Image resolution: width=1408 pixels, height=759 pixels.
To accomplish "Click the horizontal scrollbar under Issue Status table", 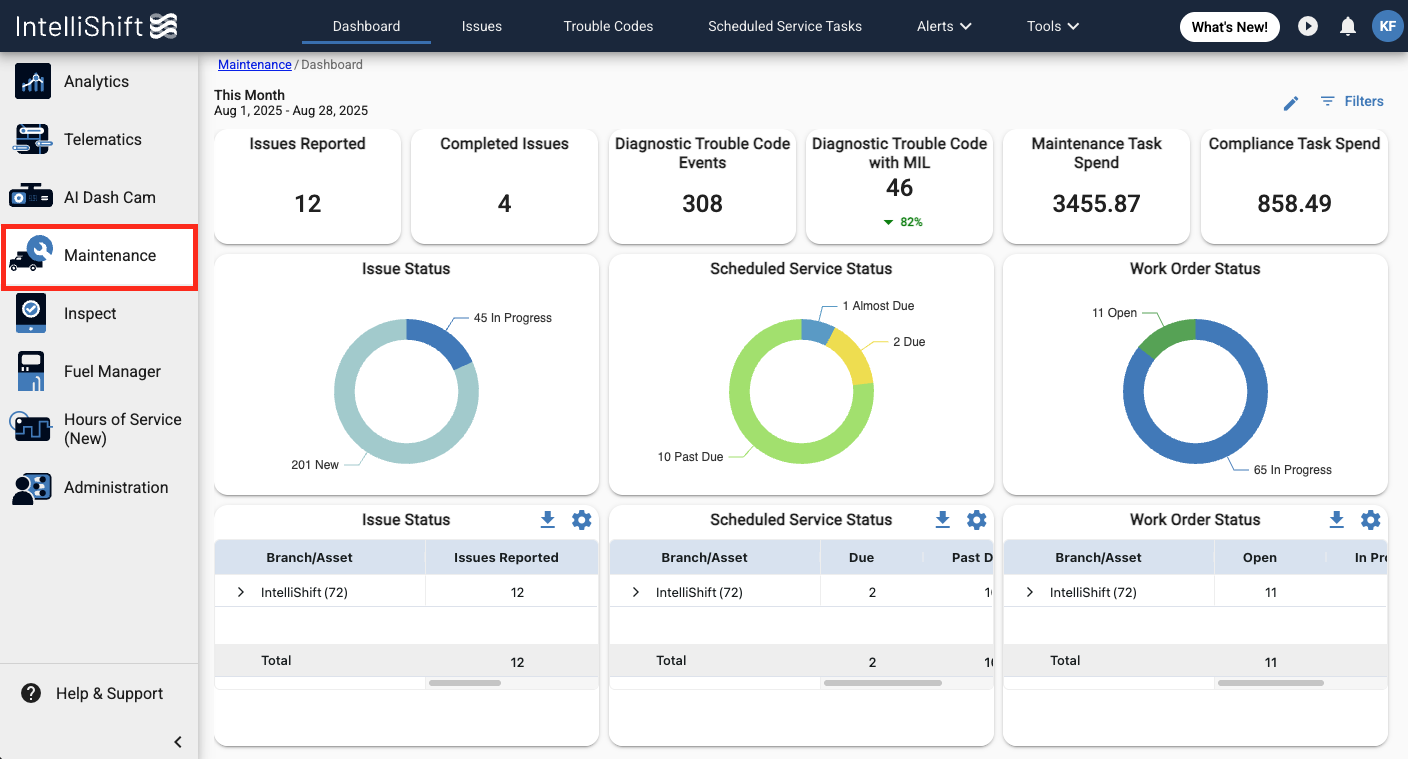I will pyautogui.click(x=464, y=683).
